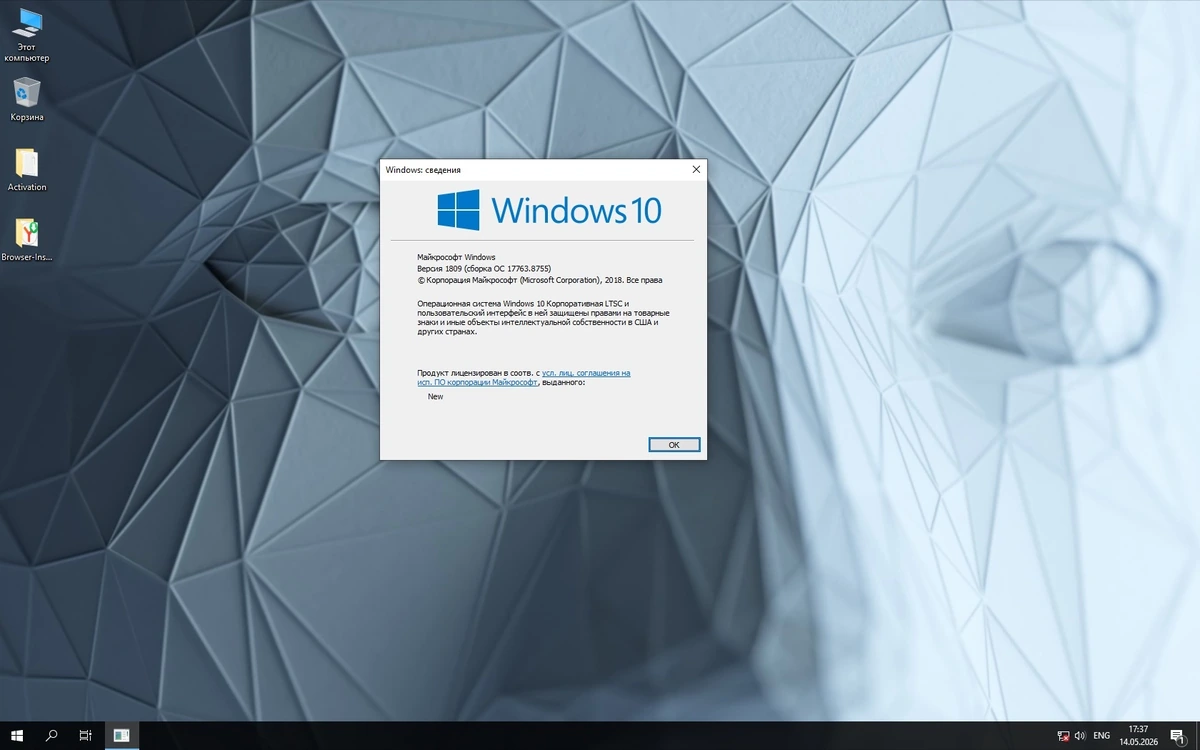Viewport: 1200px width, 750px height.
Task: Click the Windows: сведения title bar
Action: tap(532, 170)
